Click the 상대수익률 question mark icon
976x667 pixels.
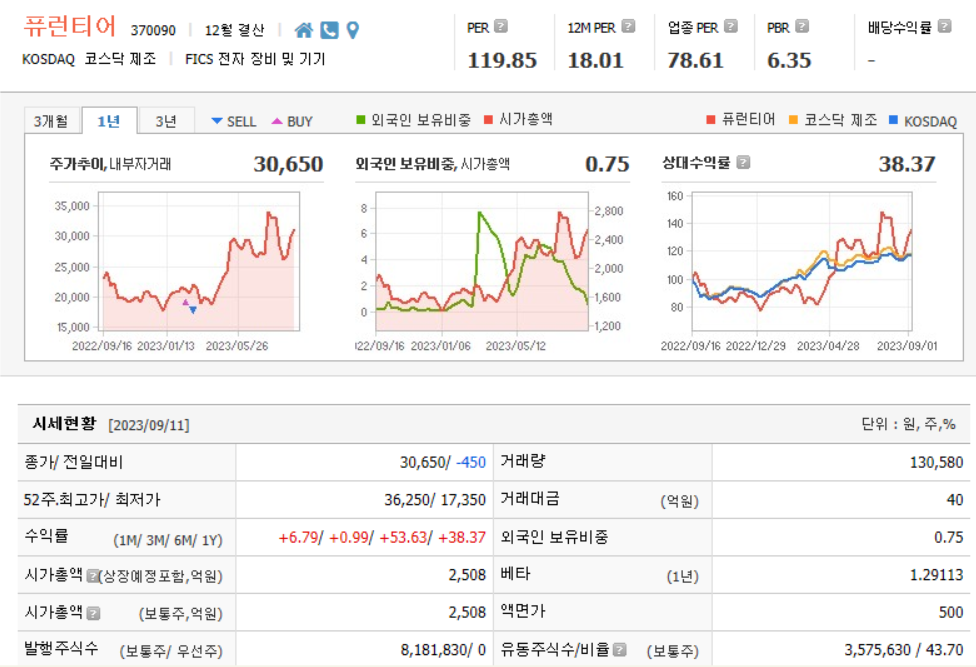743,163
